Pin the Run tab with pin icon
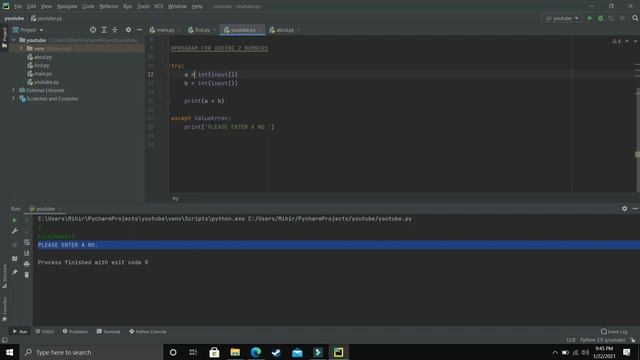Screen dimensions: 640x360 coord(15,272)
